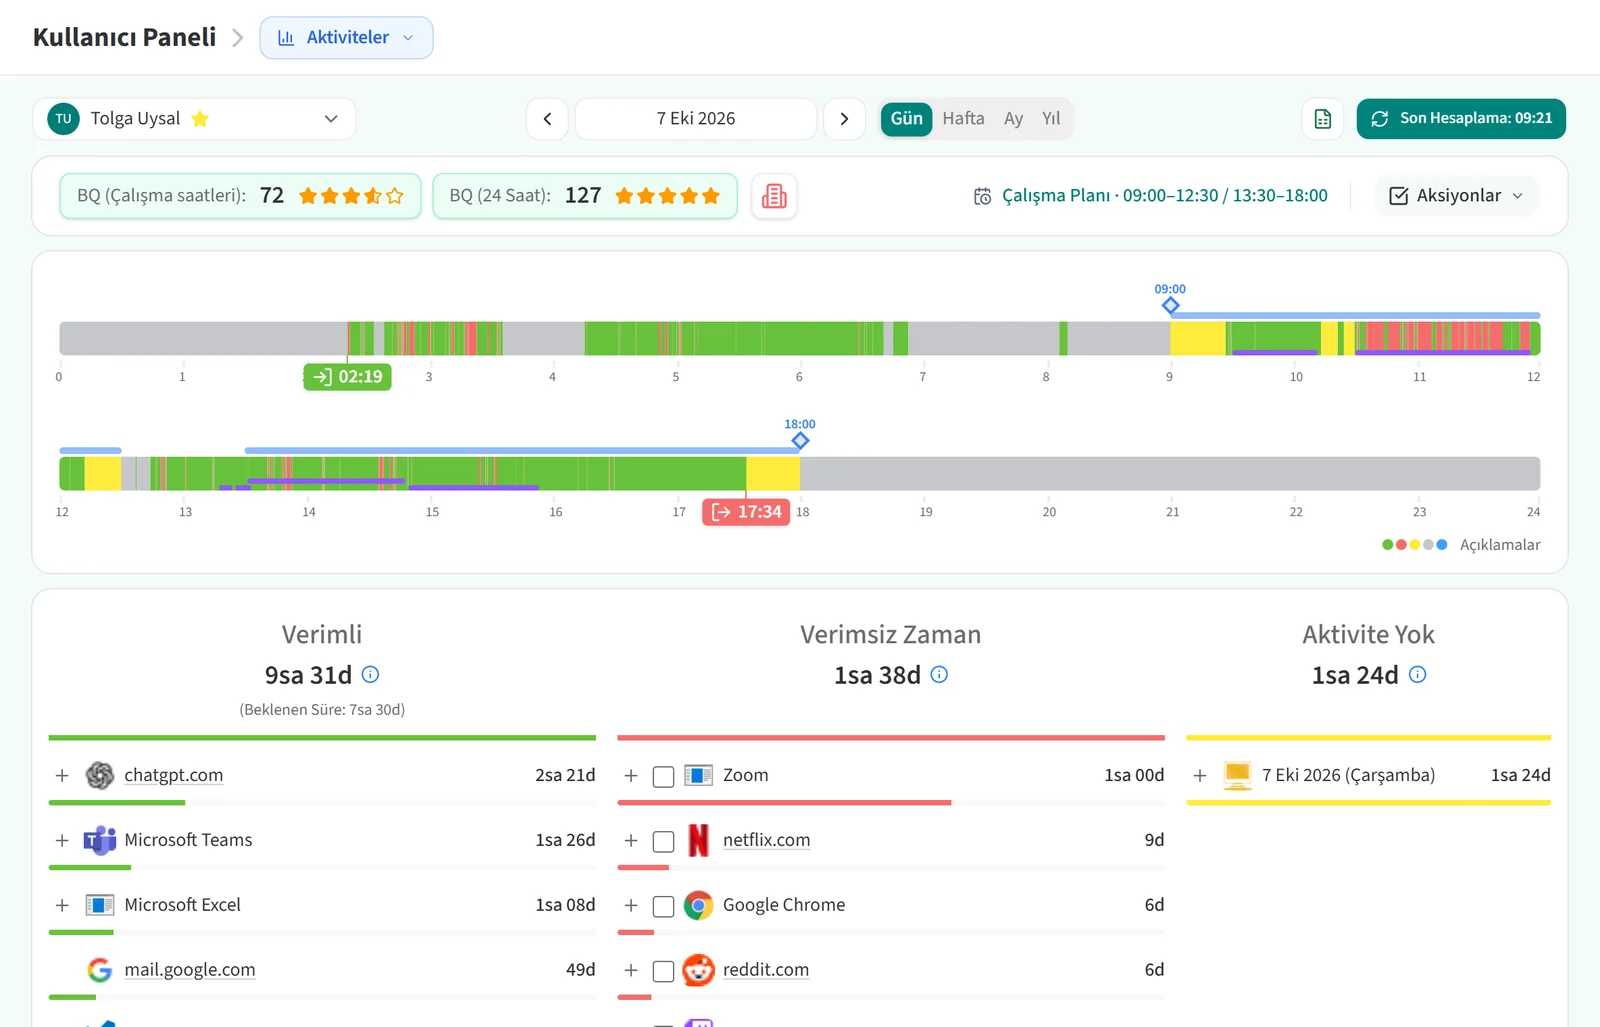Expand the chatgpt.com row
1600x1027 pixels.
62,776
